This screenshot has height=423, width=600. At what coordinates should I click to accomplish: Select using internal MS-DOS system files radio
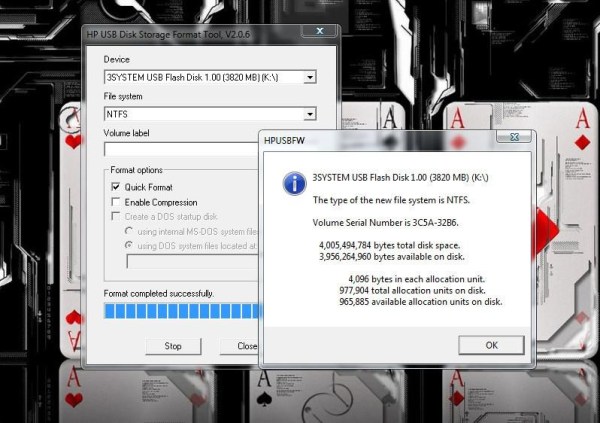[x=129, y=231]
